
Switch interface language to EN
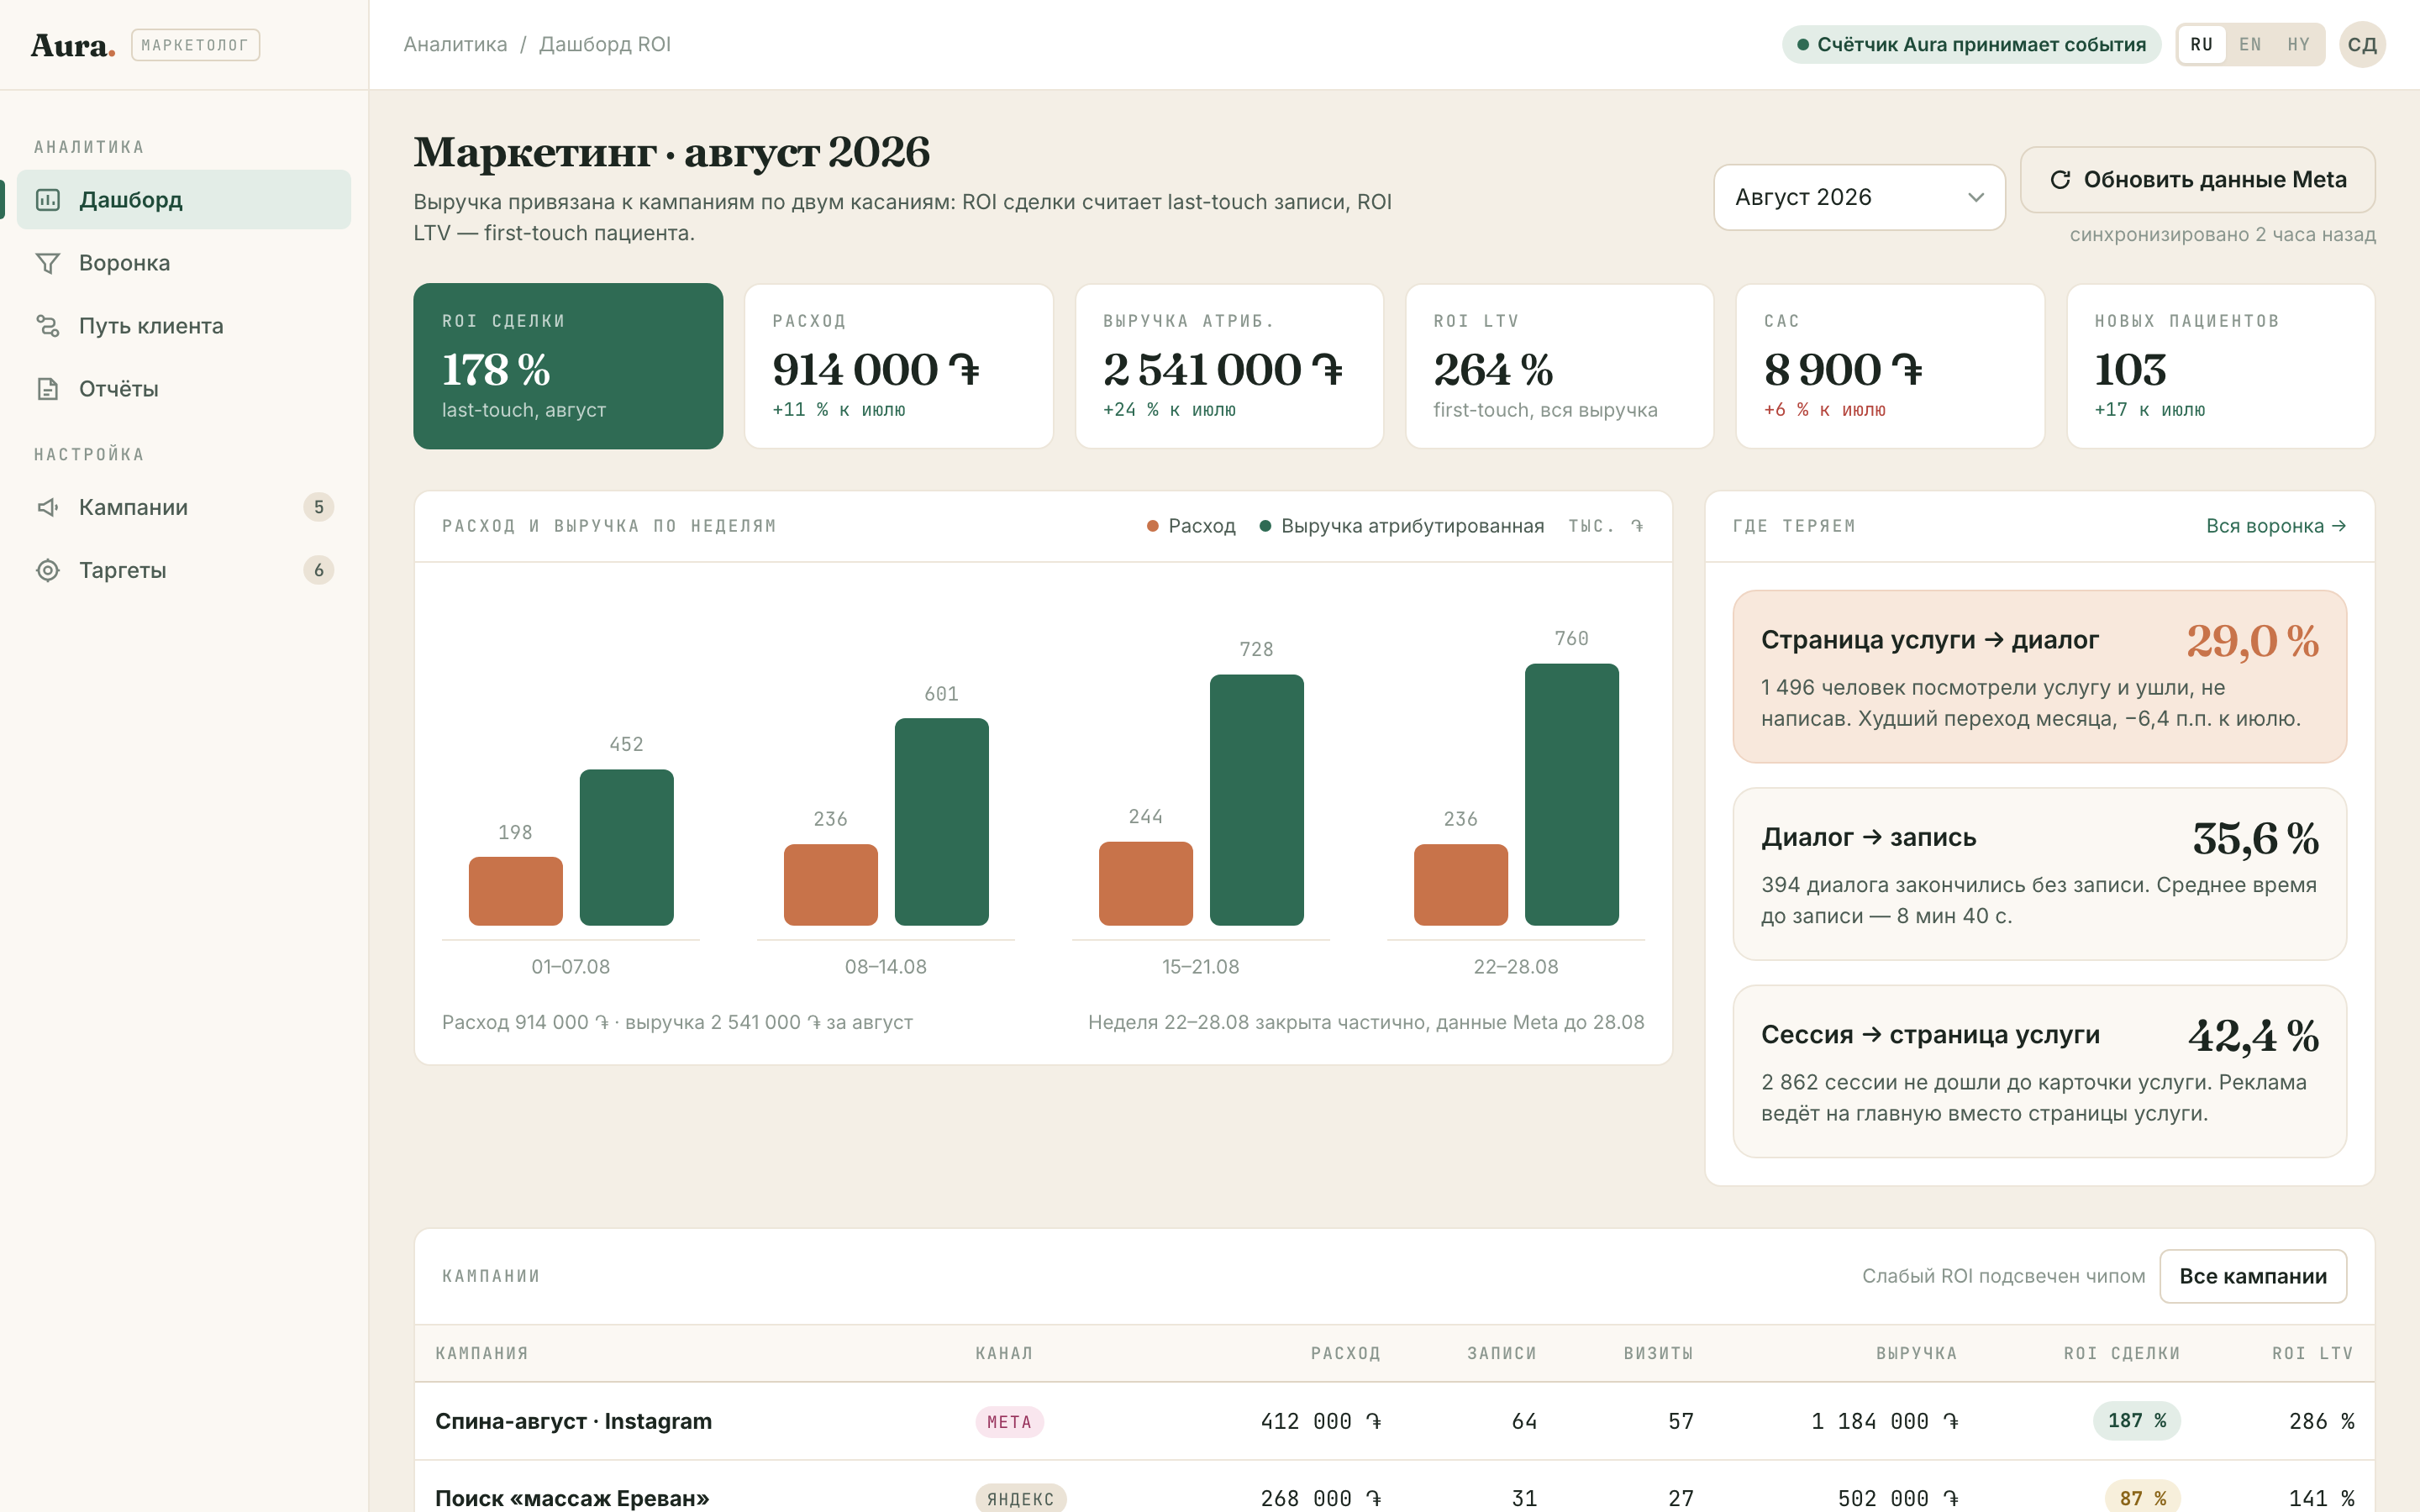click(x=2250, y=45)
